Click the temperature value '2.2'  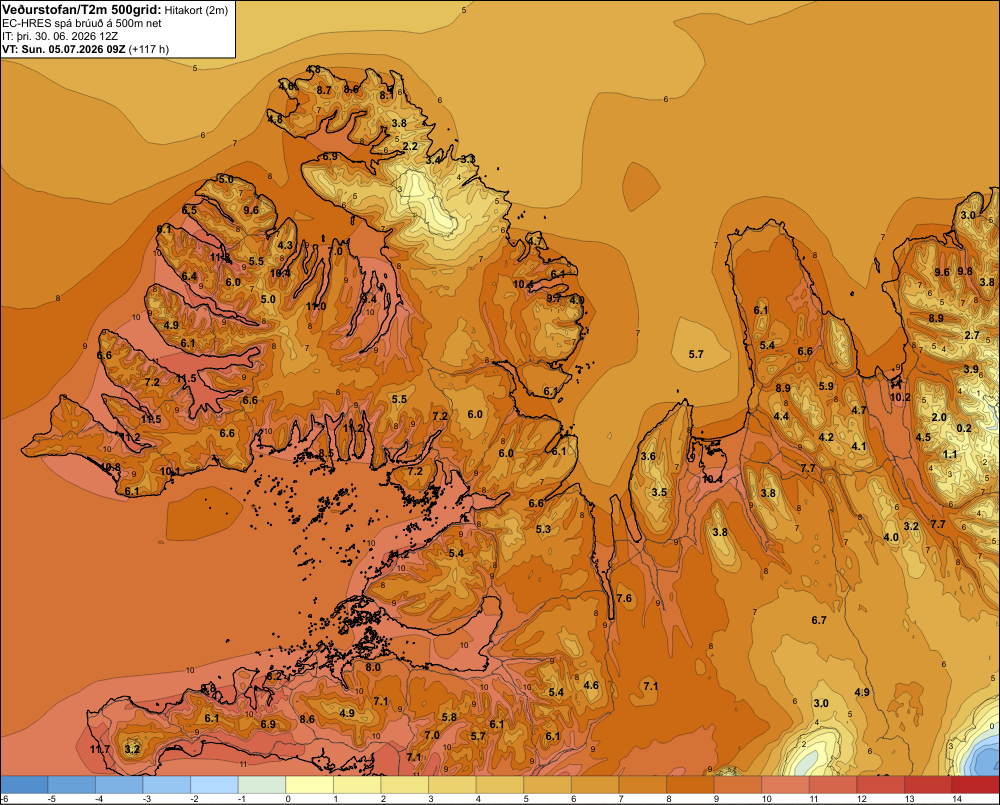(410, 146)
